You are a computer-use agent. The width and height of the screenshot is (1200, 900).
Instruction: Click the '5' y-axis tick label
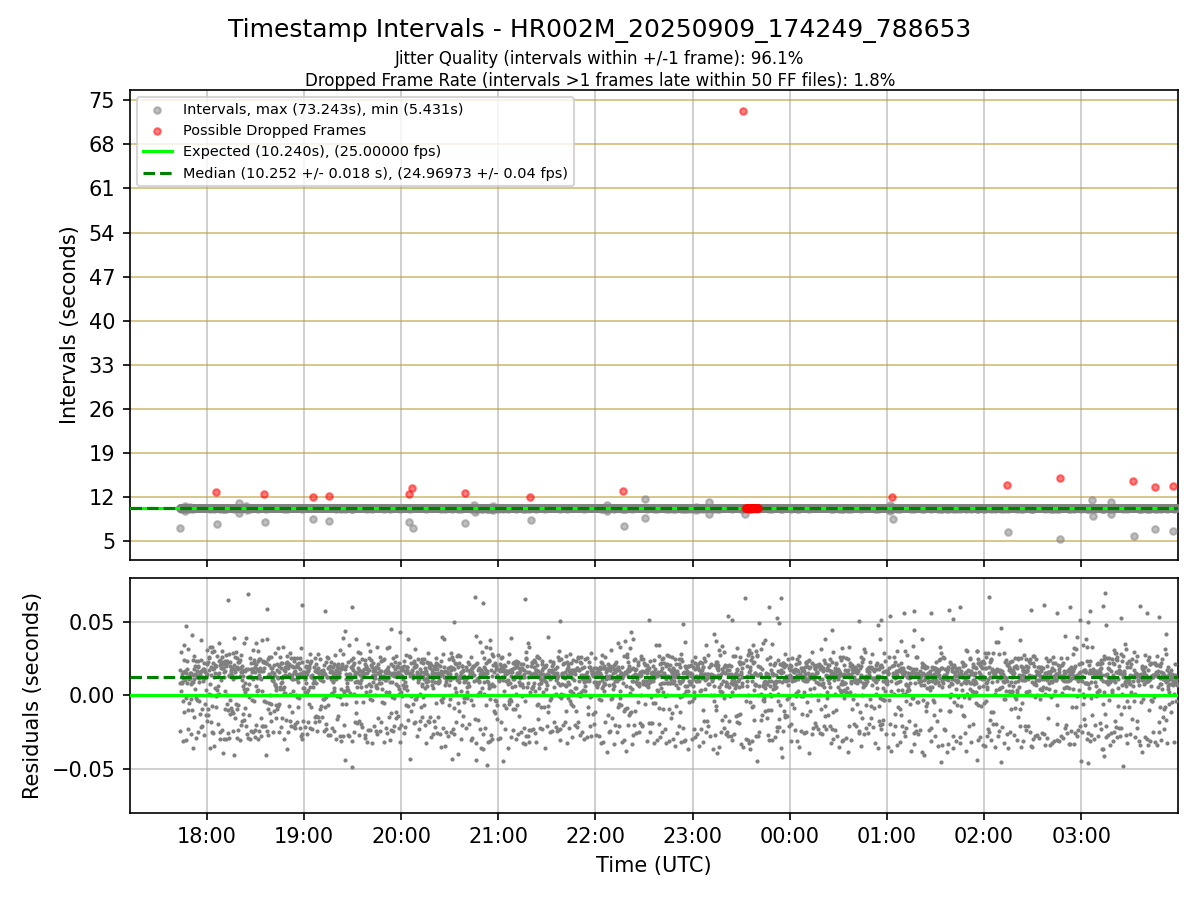coord(108,541)
